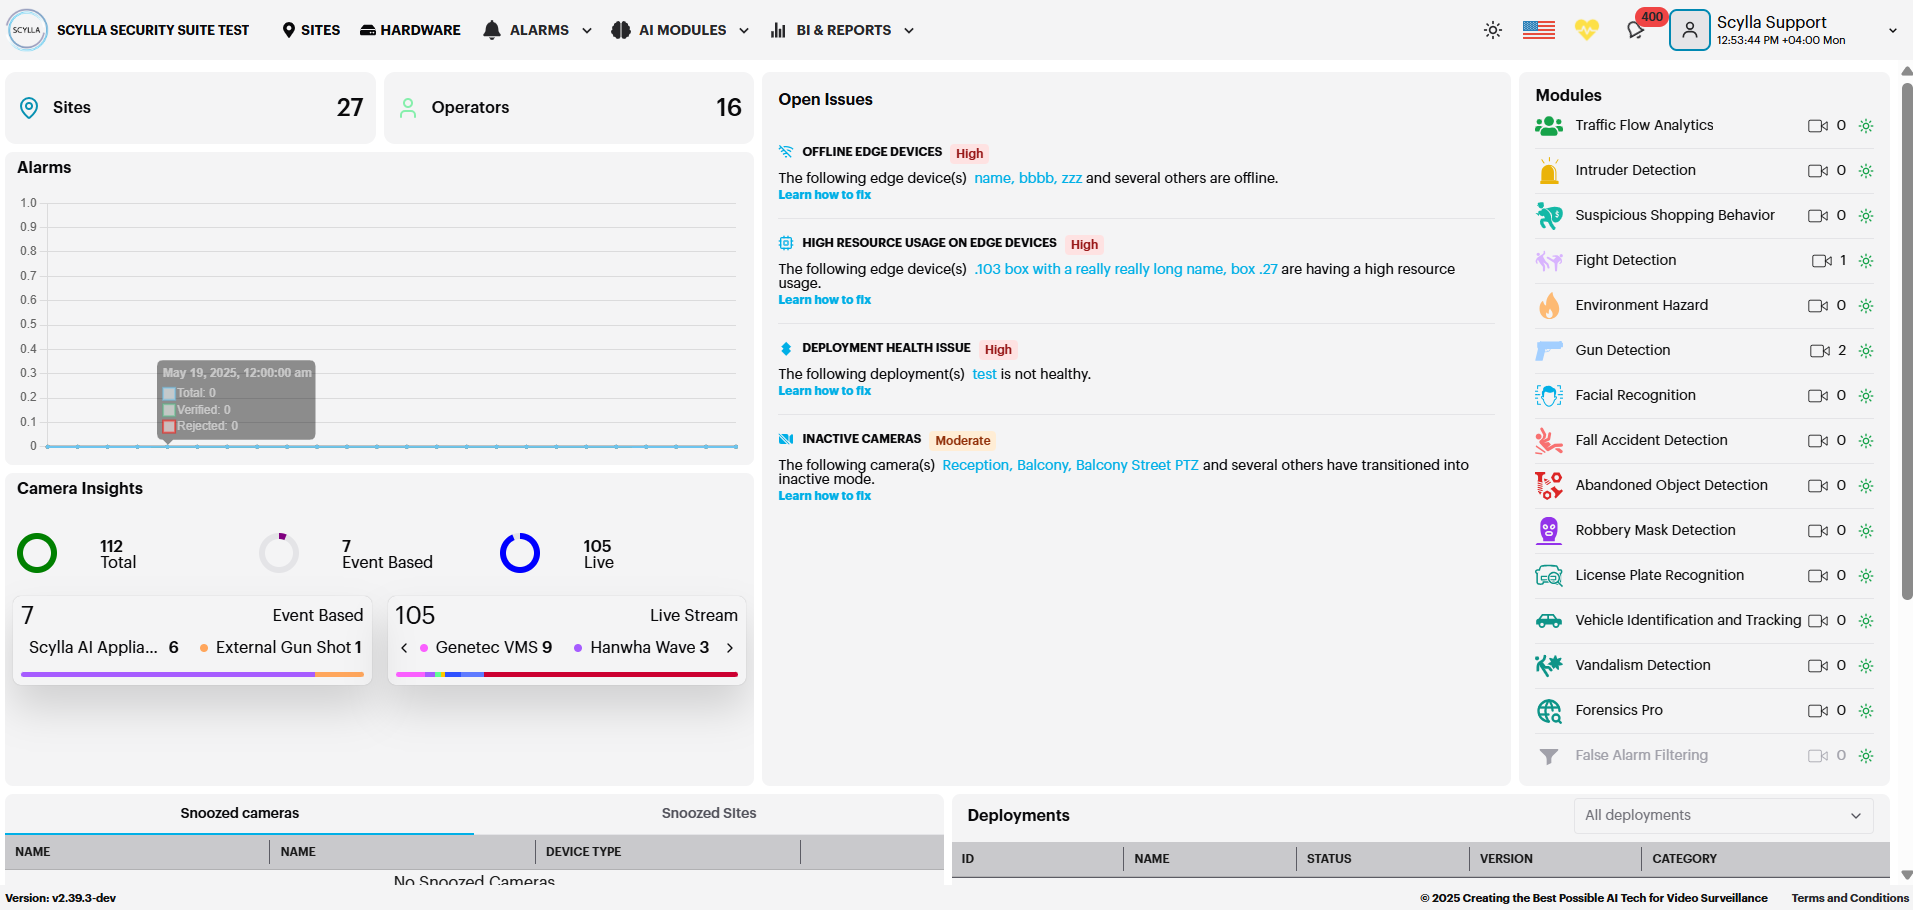1913x910 pixels.
Task: Open the notifications chat icon with 400 badge
Action: (1636, 30)
